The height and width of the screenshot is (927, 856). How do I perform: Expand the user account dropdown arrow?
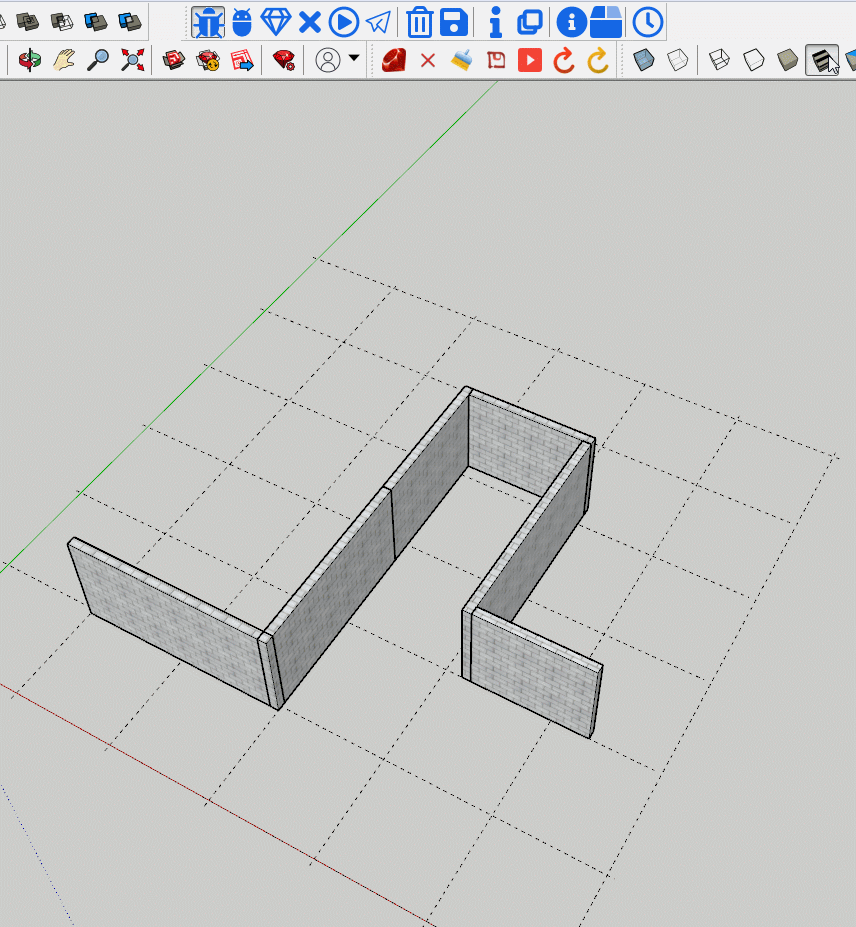point(354,60)
